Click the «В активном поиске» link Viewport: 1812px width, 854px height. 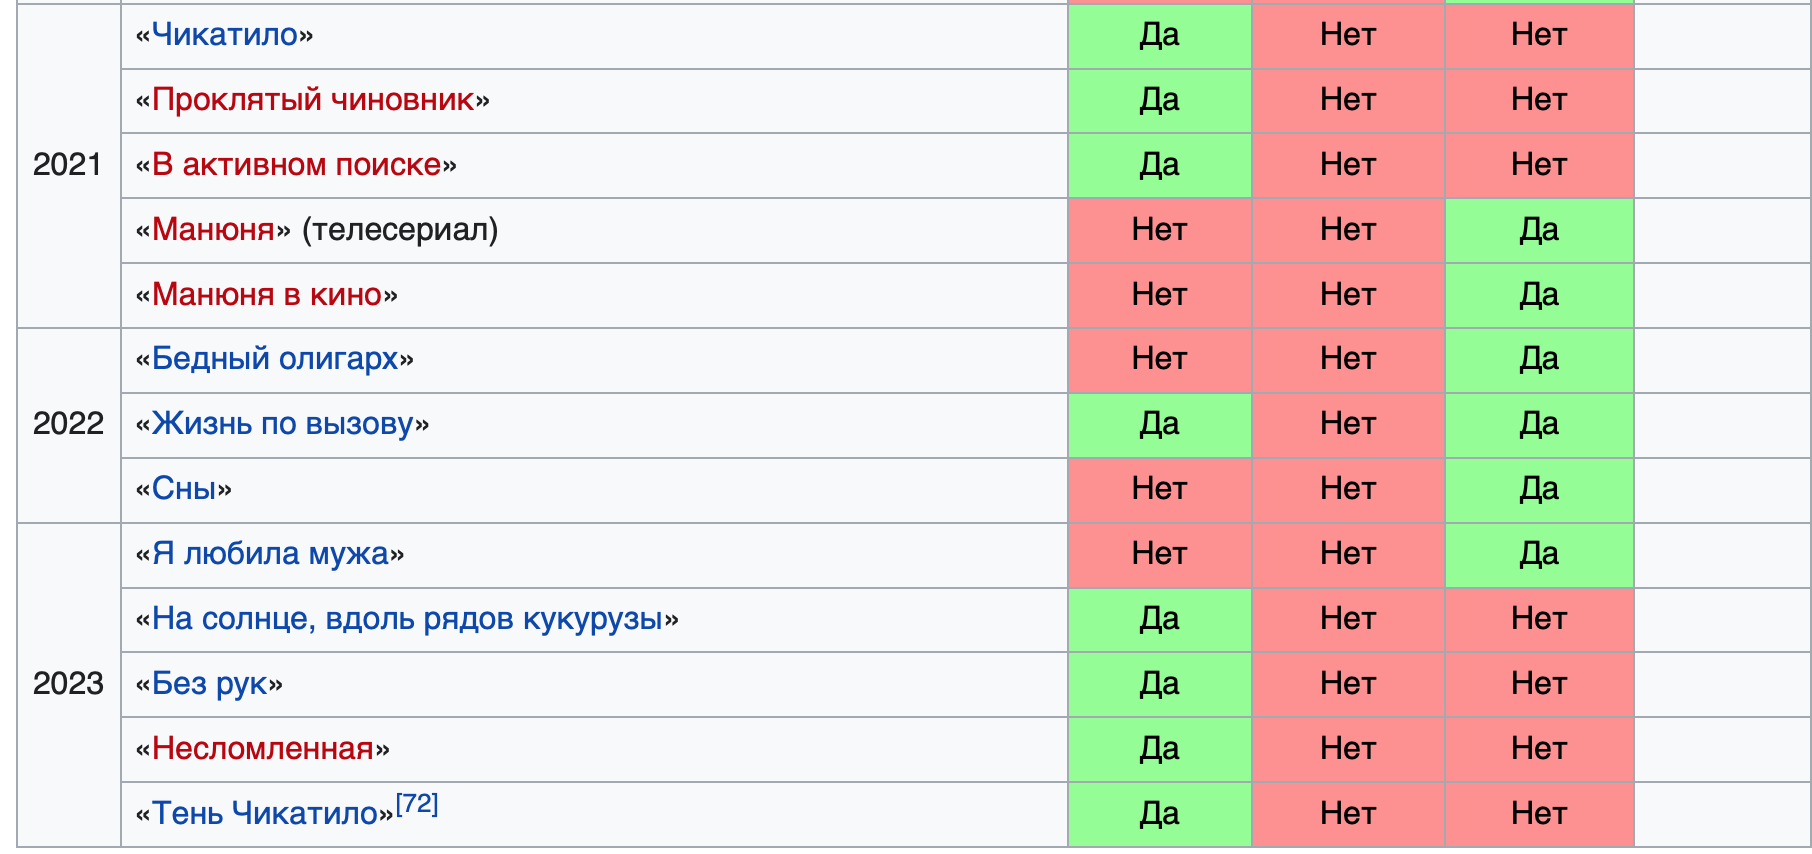coord(296,165)
